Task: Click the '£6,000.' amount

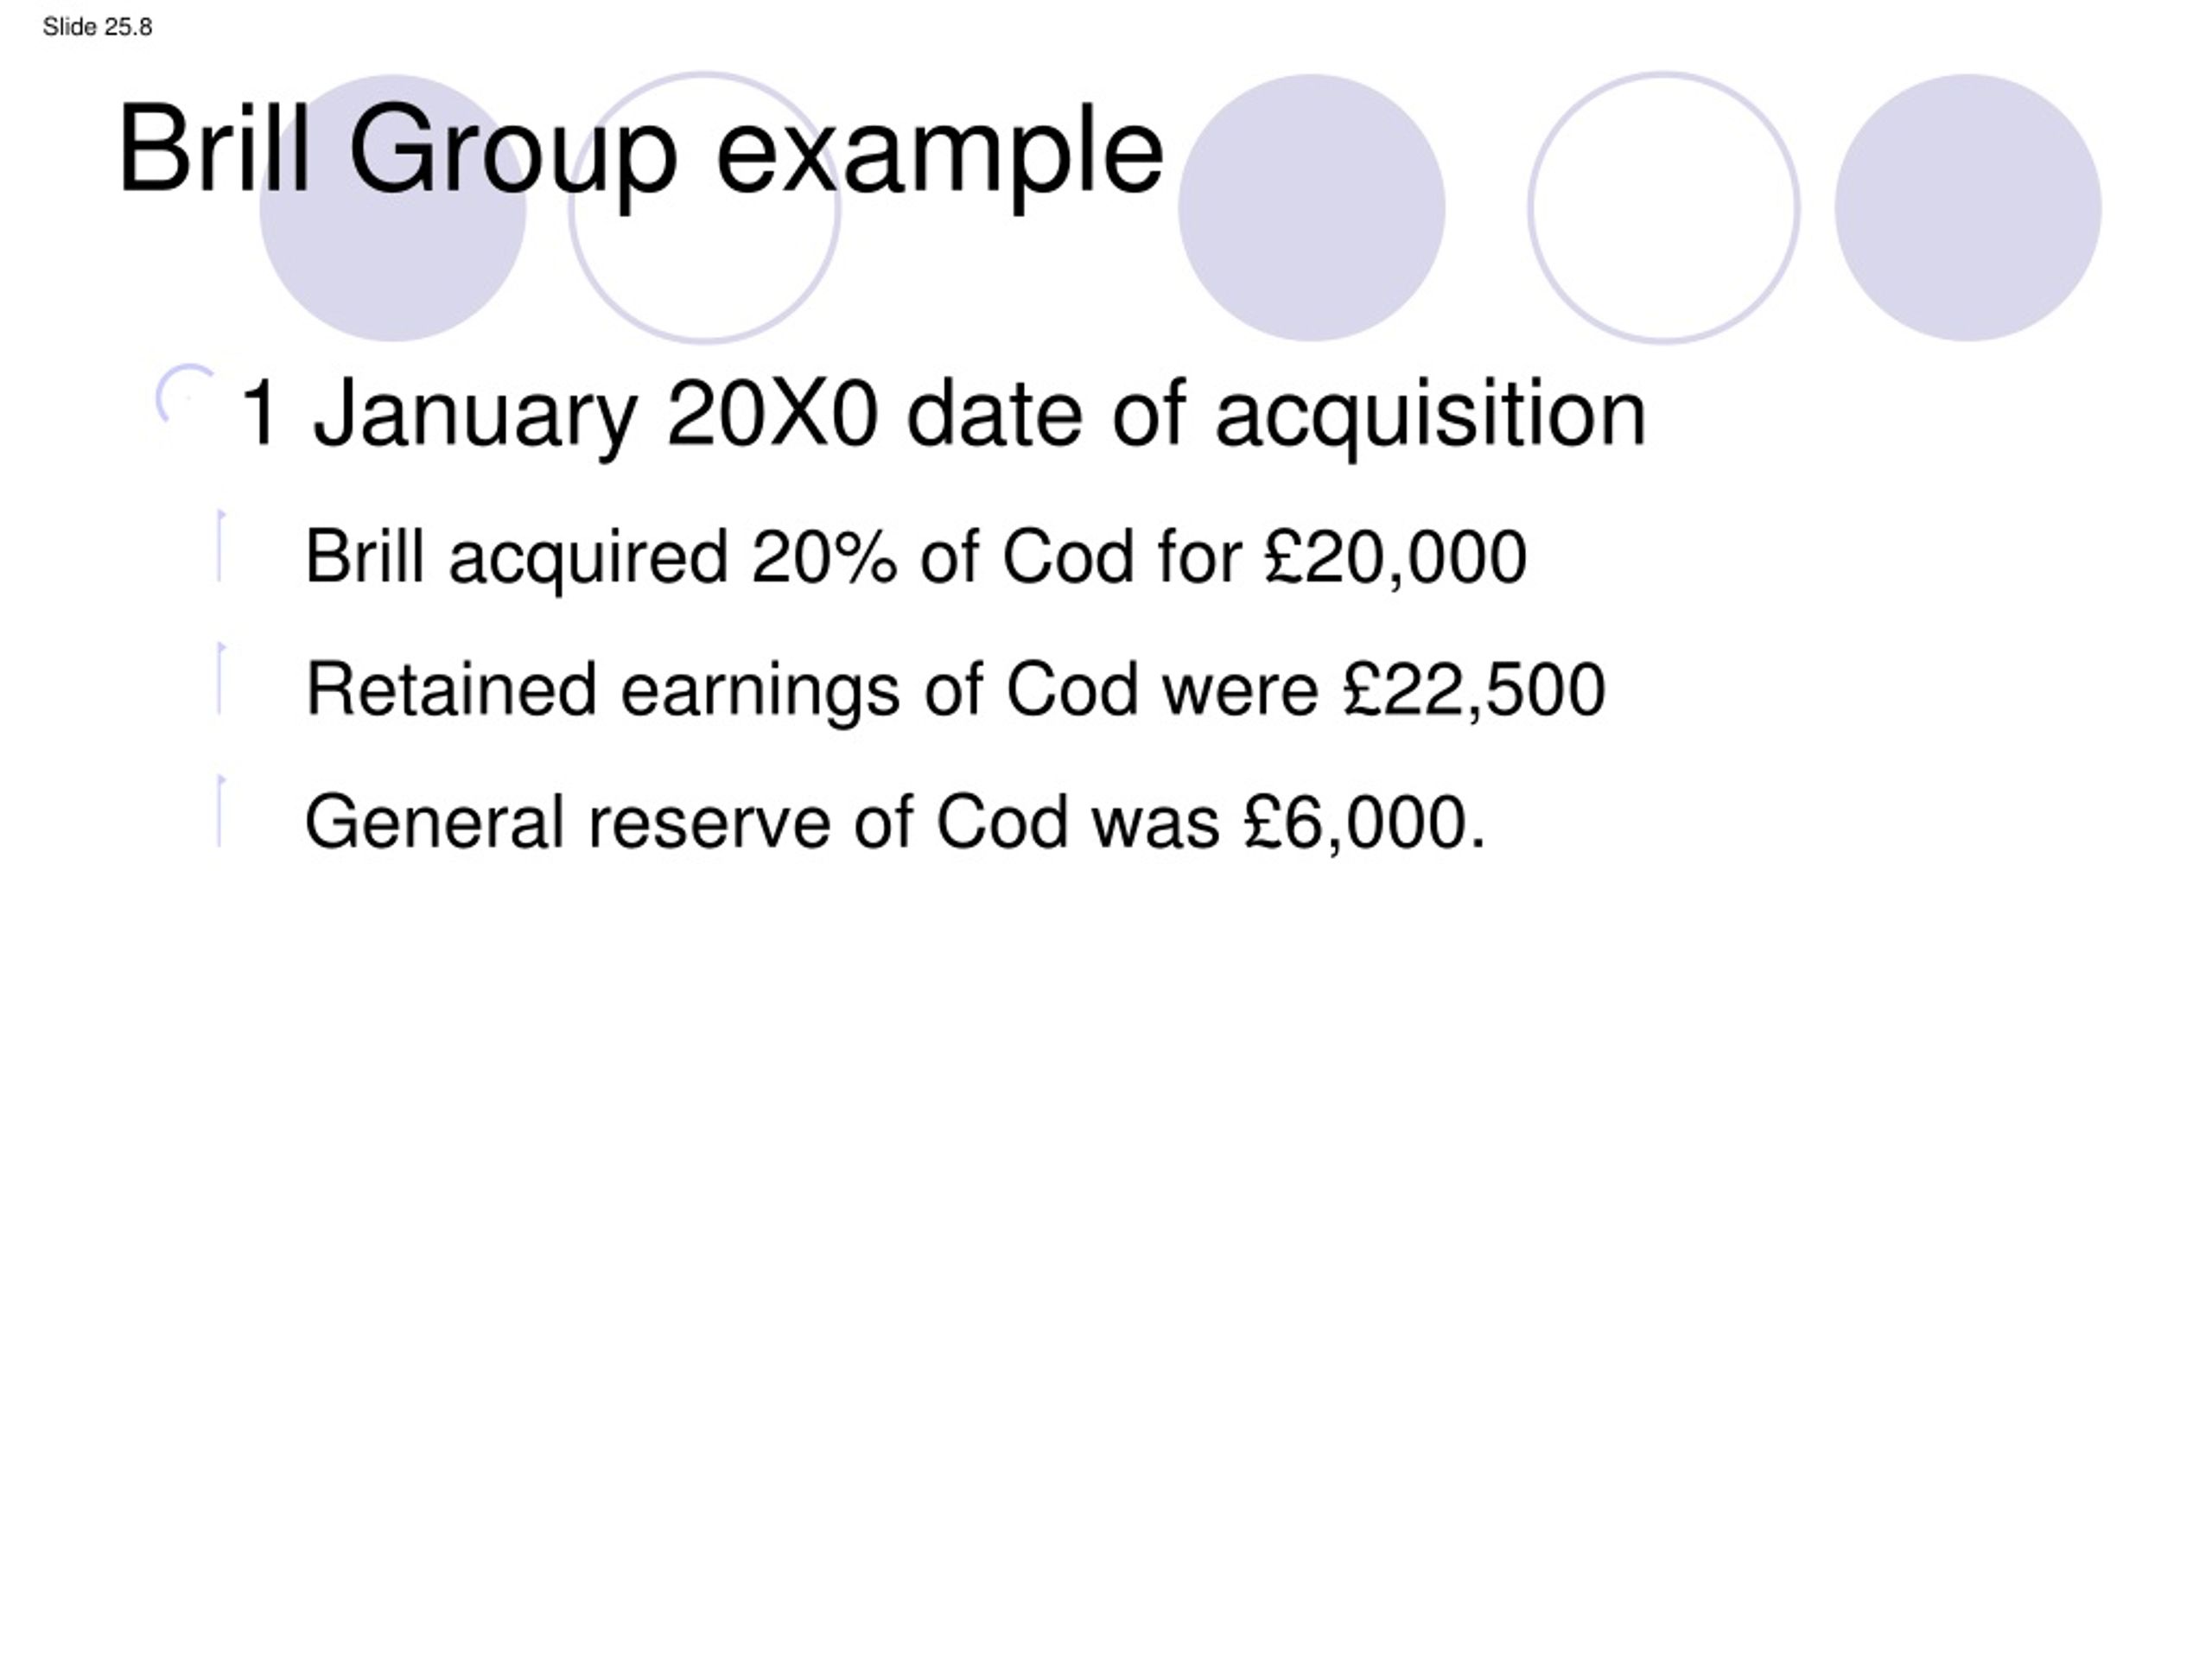Action: pos(1365,822)
